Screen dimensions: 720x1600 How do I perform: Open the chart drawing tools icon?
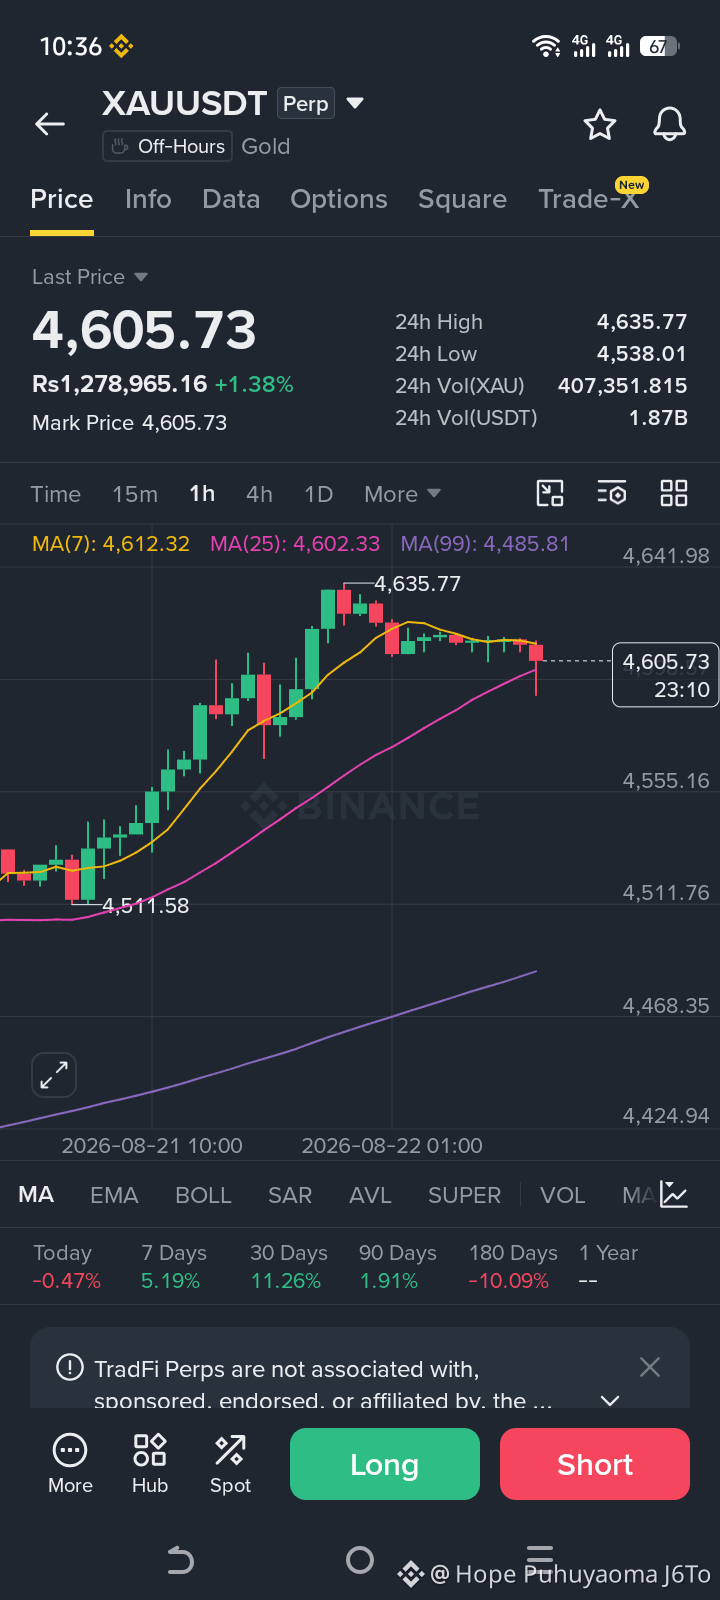tap(550, 493)
